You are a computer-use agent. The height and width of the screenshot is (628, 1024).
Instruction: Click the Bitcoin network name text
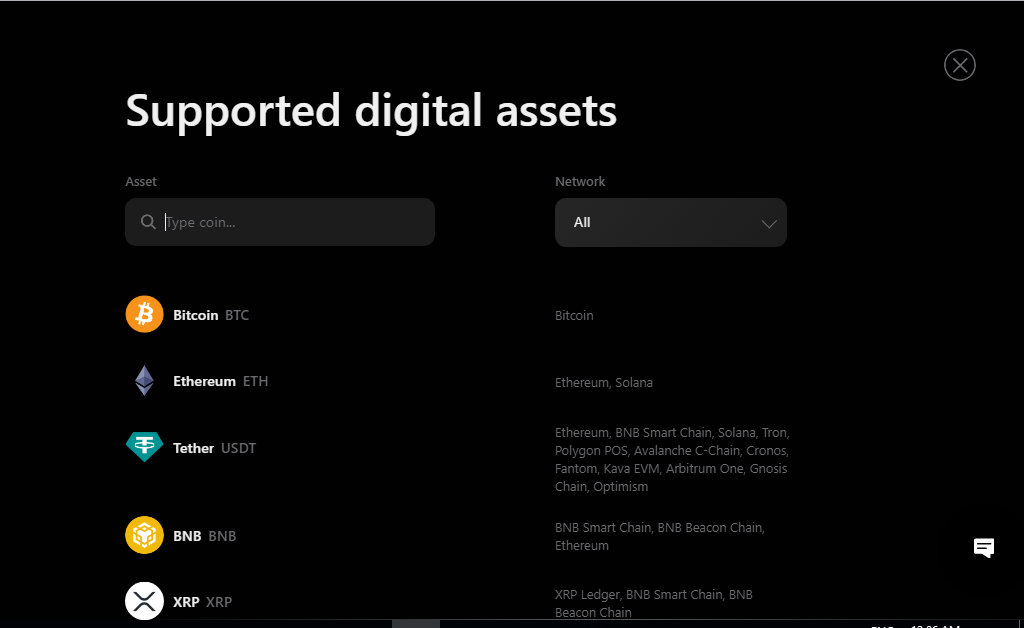tap(574, 315)
